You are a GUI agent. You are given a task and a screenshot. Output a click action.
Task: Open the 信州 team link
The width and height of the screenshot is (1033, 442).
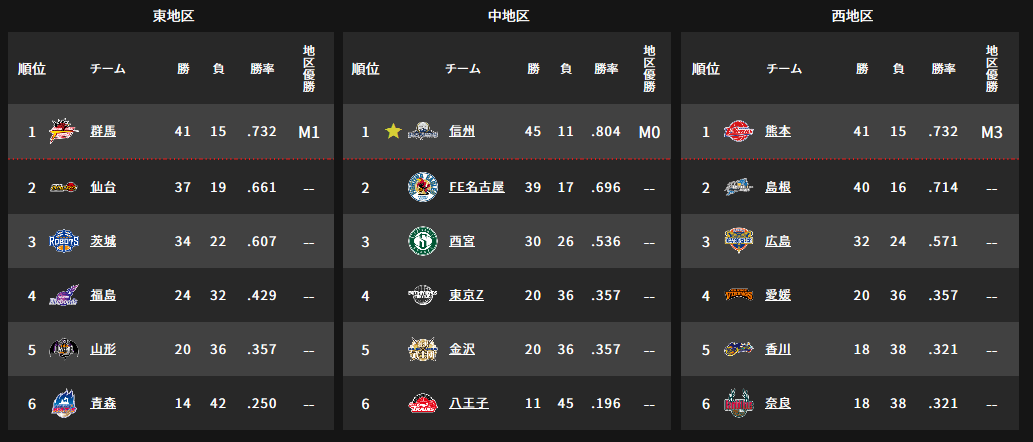[x=462, y=132]
